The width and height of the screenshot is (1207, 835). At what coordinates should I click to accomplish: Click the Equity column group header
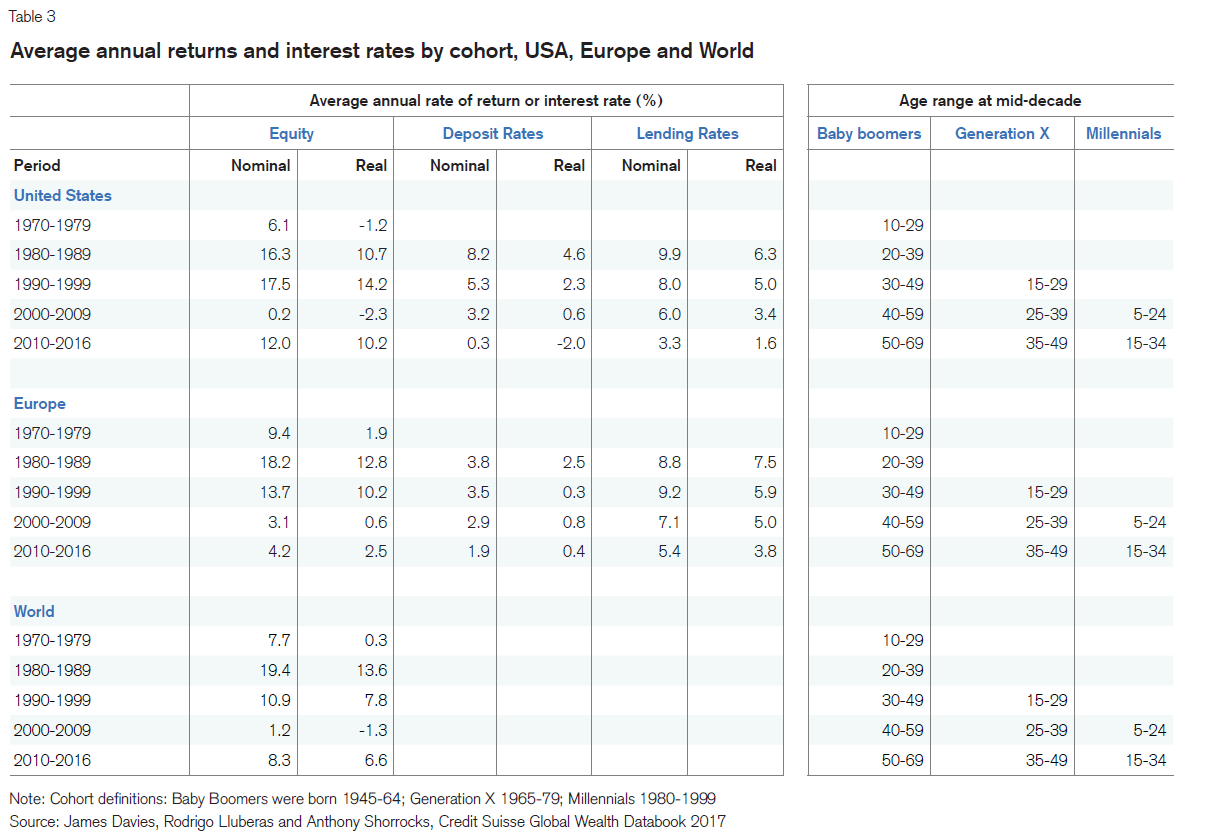[291, 133]
